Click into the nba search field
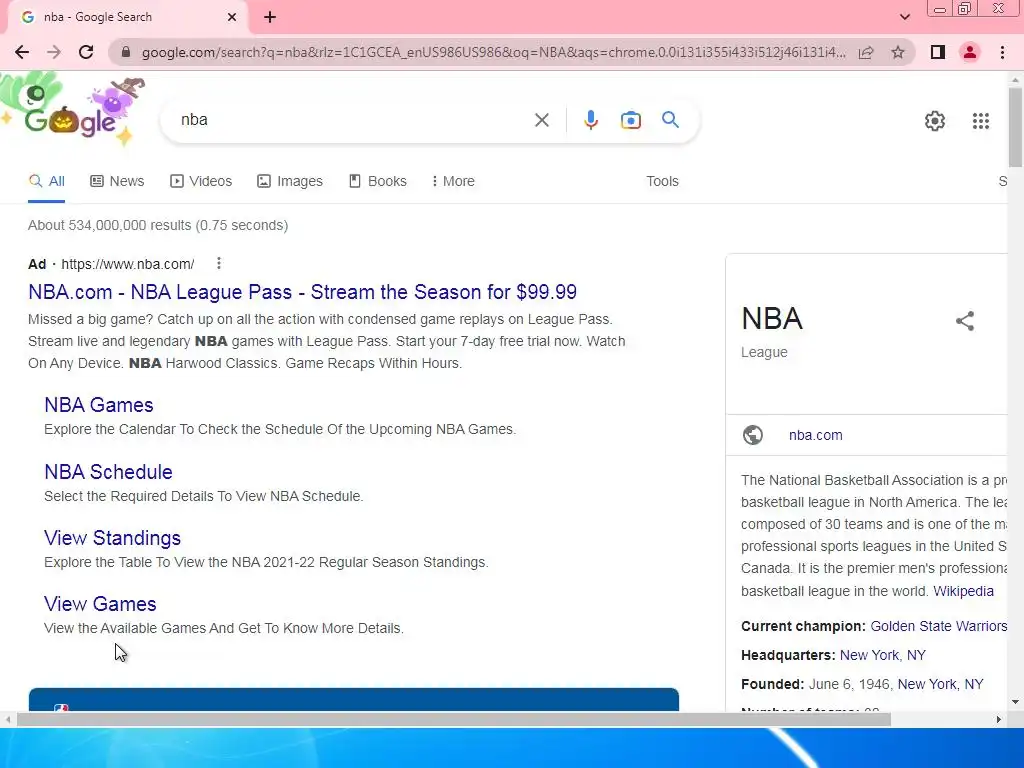Image resolution: width=1024 pixels, height=768 pixels. (x=353, y=120)
